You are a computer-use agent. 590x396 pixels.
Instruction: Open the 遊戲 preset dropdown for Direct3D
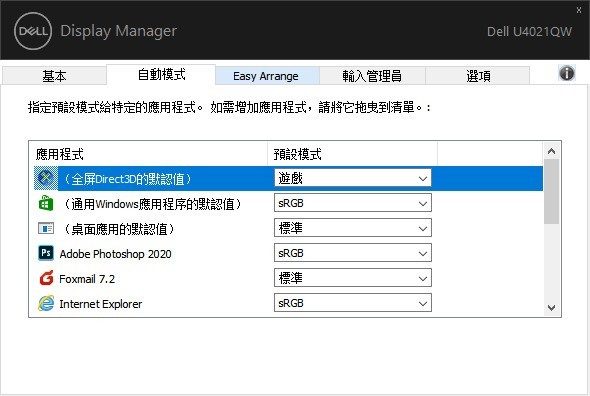pyautogui.click(x=353, y=178)
